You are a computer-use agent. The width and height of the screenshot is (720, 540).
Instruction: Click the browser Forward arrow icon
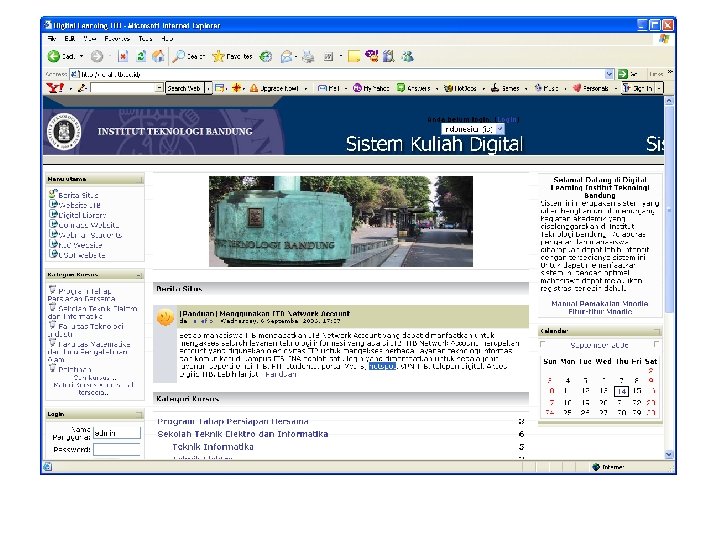coord(96,56)
